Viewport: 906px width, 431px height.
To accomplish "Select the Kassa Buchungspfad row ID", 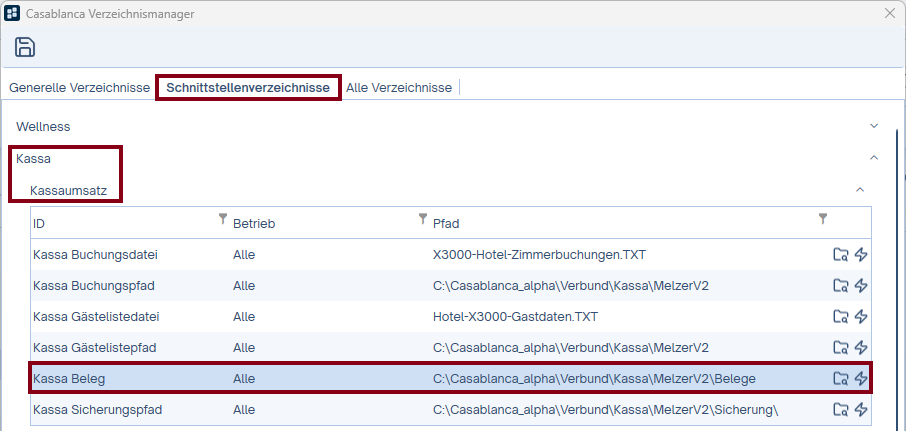I will (94, 285).
